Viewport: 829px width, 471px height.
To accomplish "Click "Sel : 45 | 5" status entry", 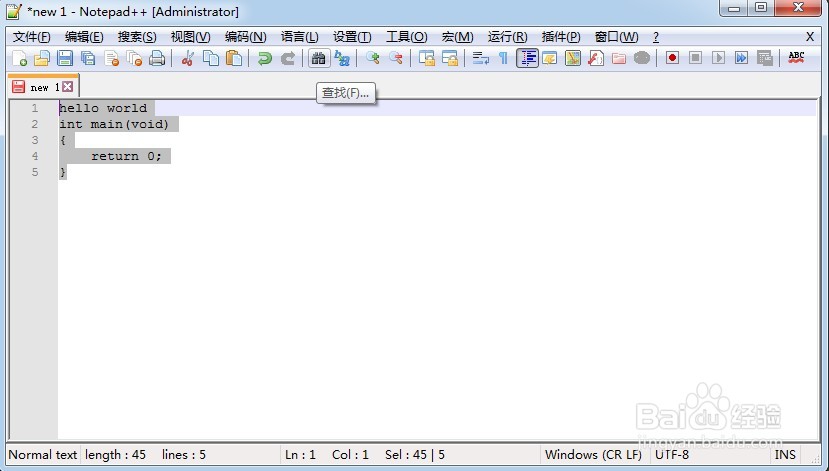I will (414, 455).
